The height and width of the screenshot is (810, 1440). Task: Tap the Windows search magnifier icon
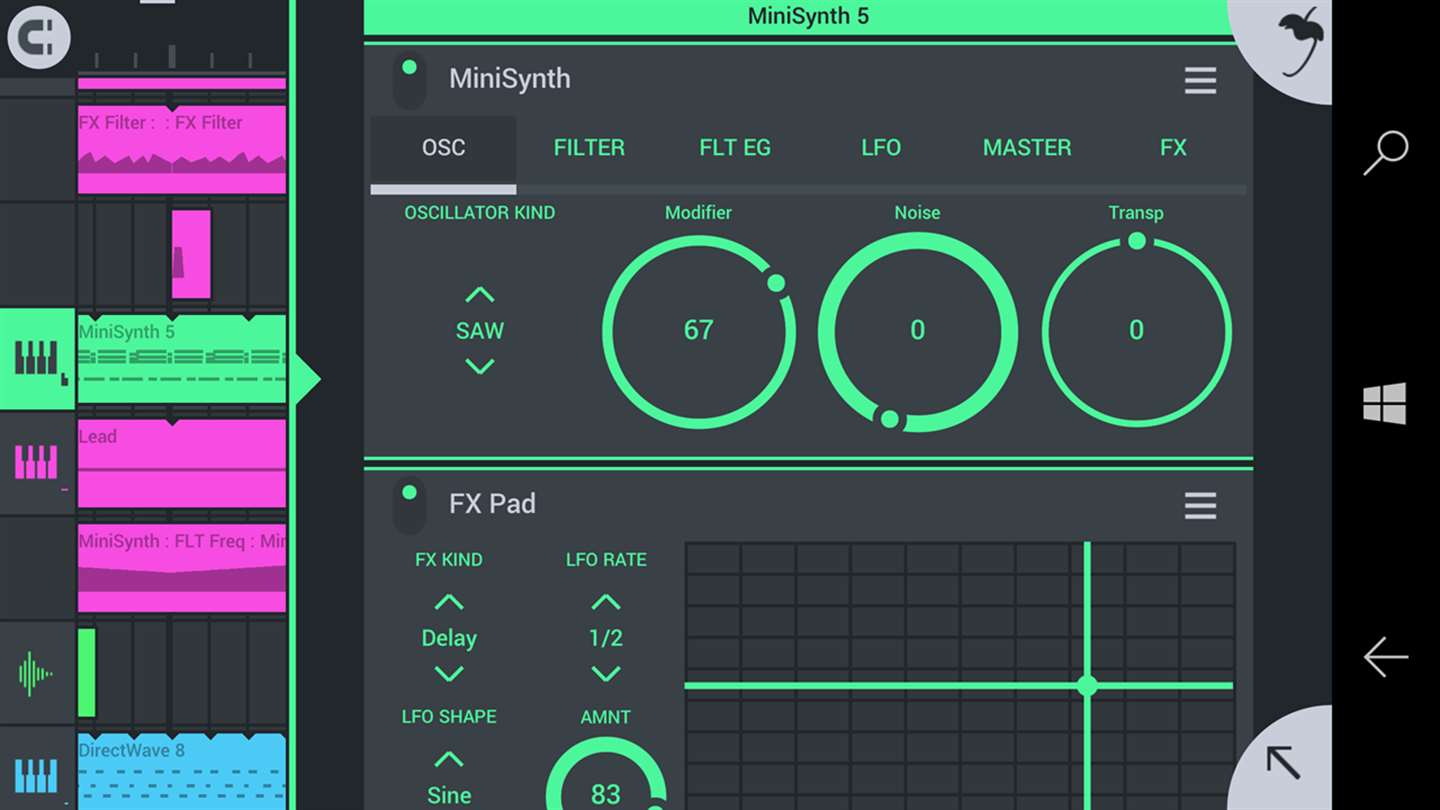pyautogui.click(x=1385, y=153)
